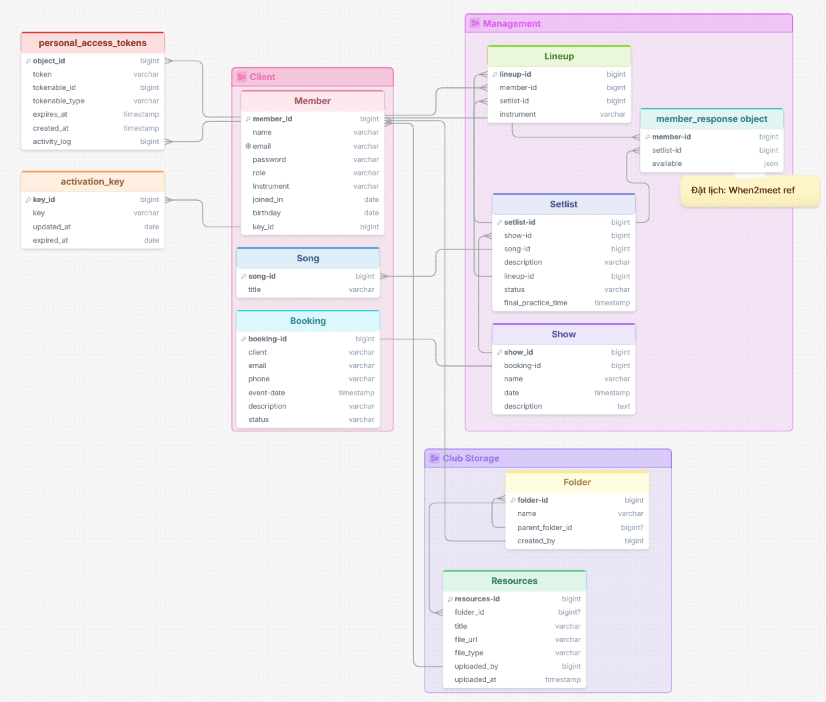This screenshot has height=702, width=826.
Task: Select the member_response object table header
Action: (712, 119)
